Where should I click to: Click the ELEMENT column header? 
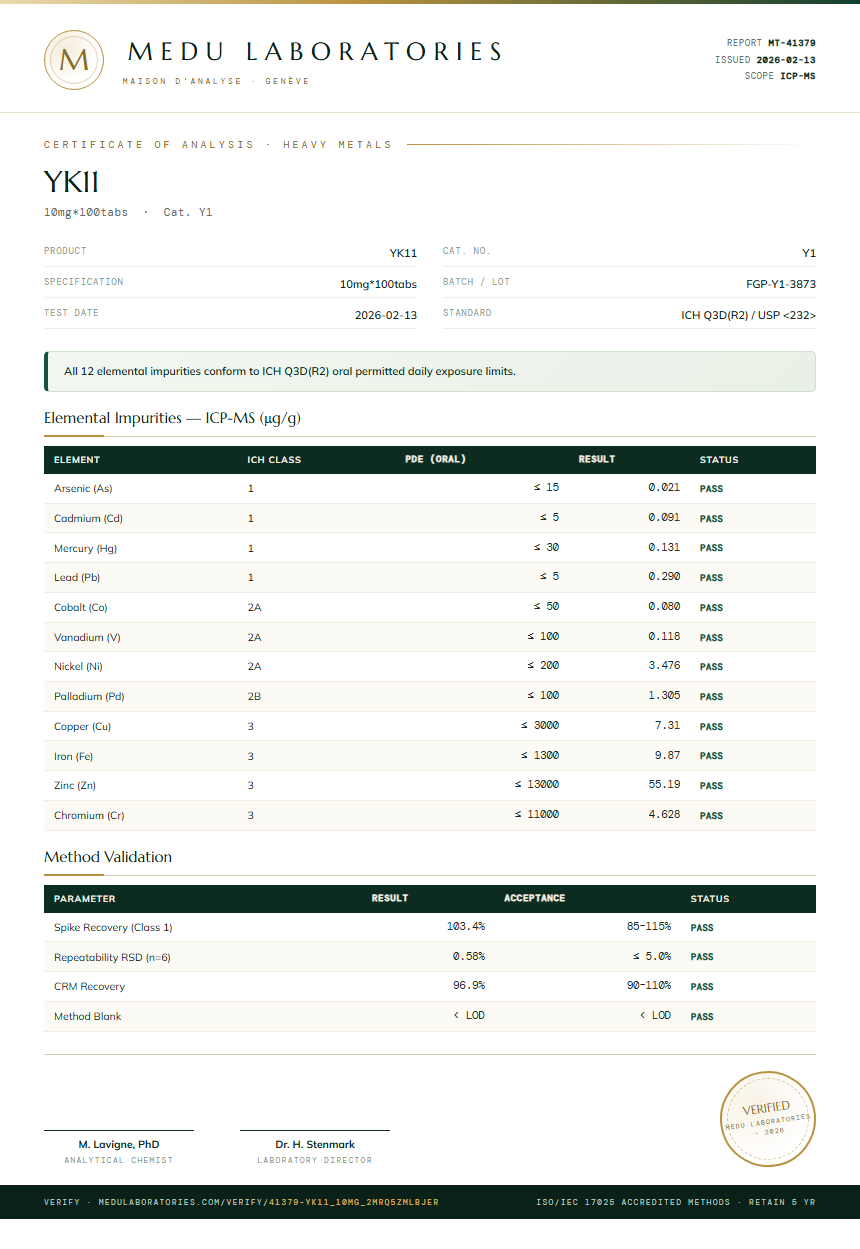coord(77,460)
